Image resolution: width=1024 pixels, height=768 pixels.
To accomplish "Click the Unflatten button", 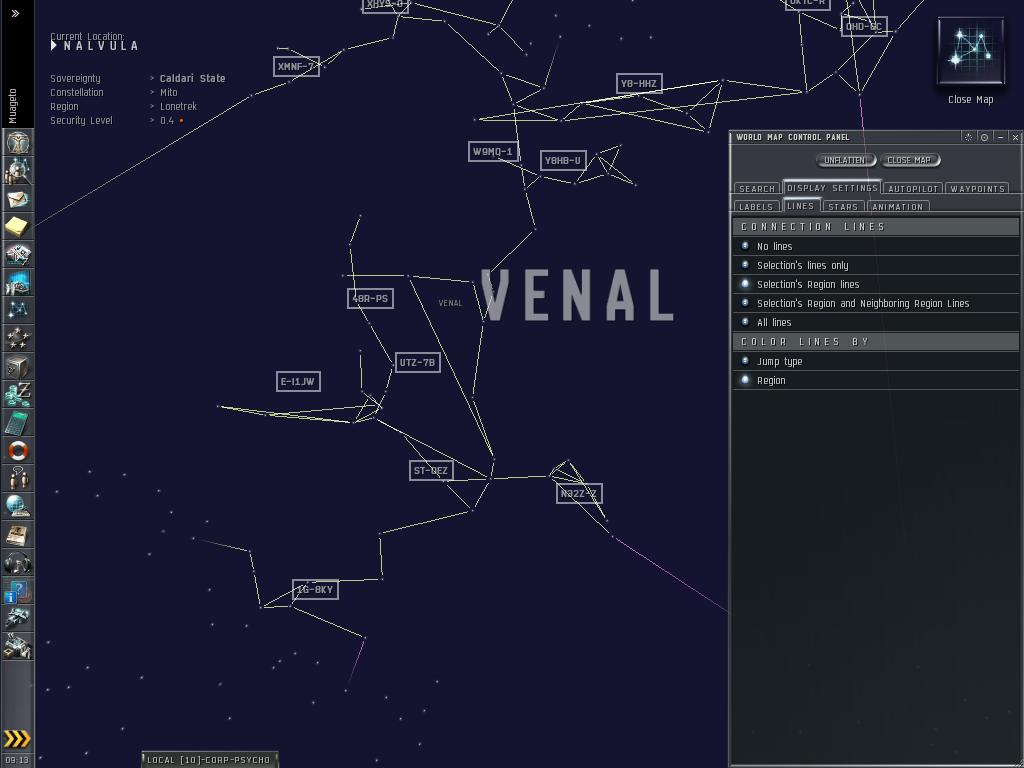I will pyautogui.click(x=844, y=160).
